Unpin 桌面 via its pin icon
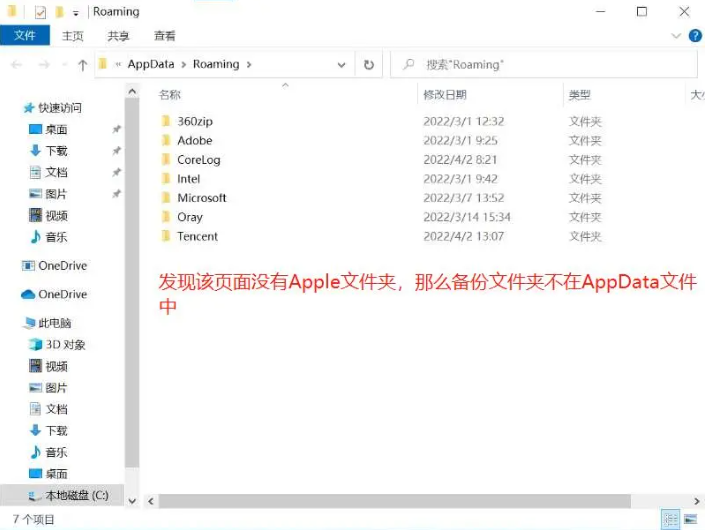The width and height of the screenshot is (706, 530). click(x=116, y=130)
